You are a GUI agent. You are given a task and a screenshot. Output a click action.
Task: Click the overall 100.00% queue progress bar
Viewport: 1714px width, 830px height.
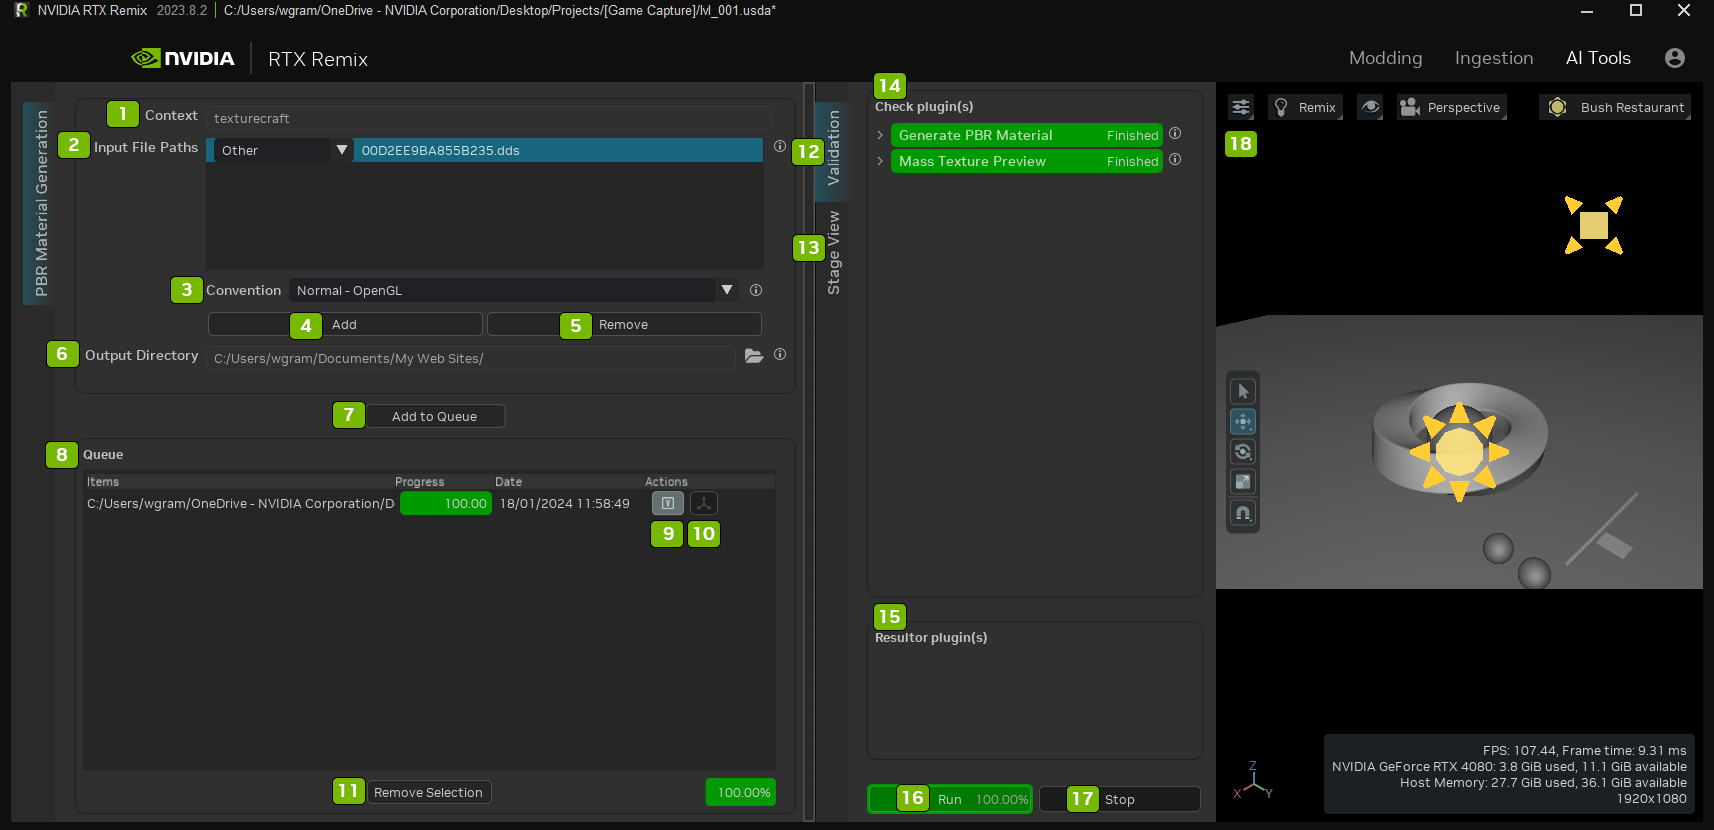pyautogui.click(x=741, y=792)
